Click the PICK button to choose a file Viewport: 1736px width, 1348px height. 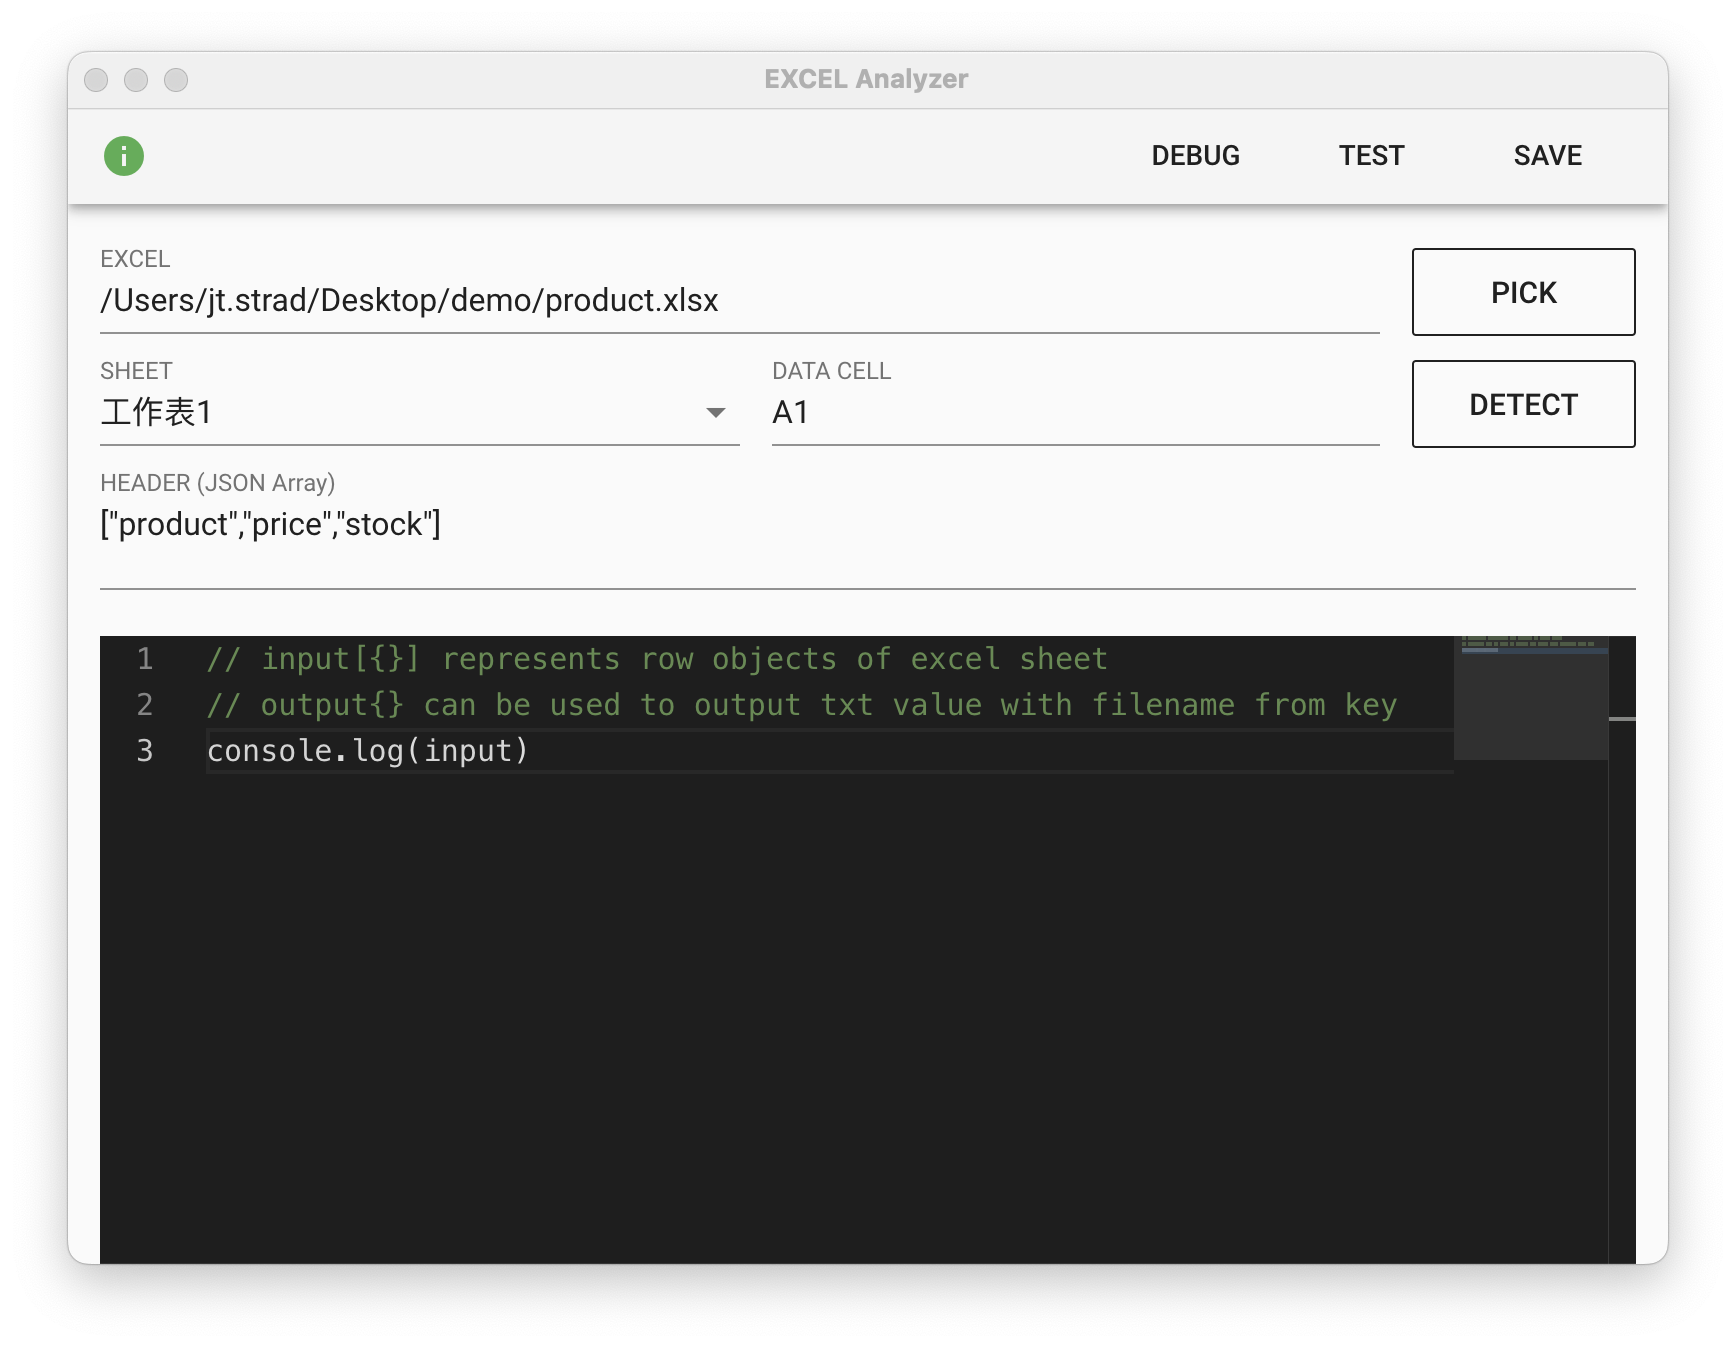(x=1522, y=292)
